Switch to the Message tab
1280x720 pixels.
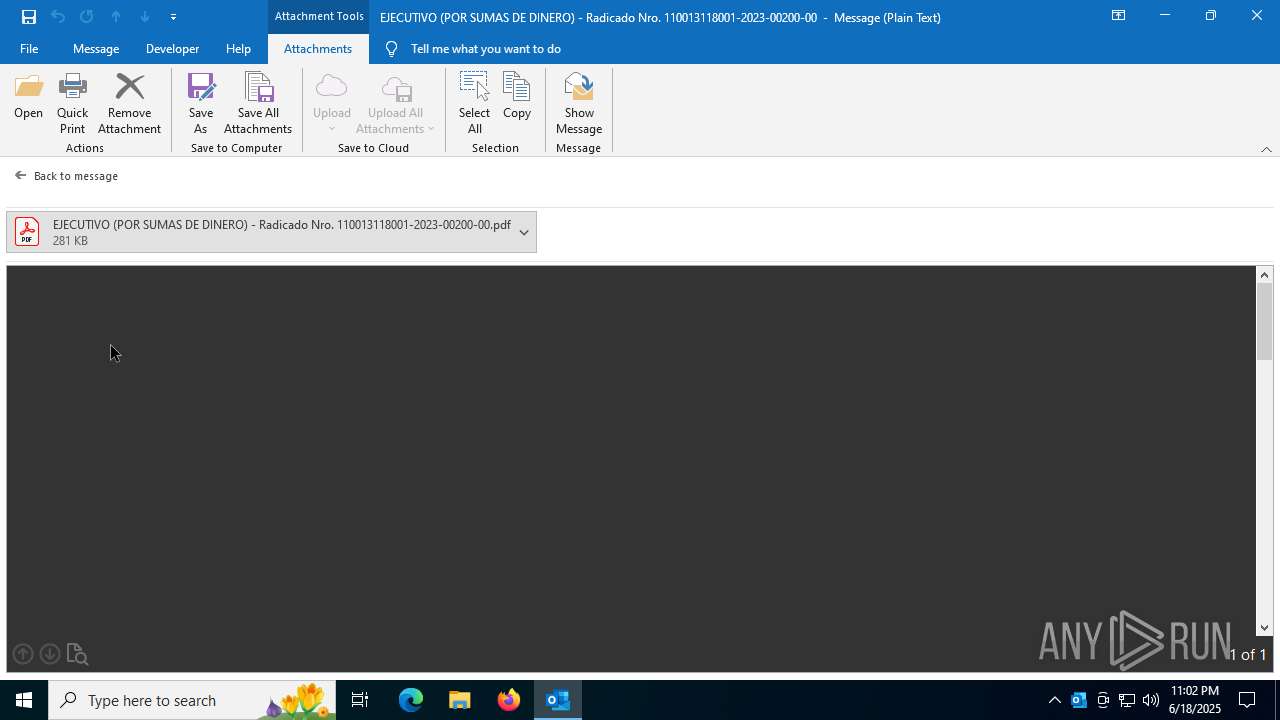point(96,49)
